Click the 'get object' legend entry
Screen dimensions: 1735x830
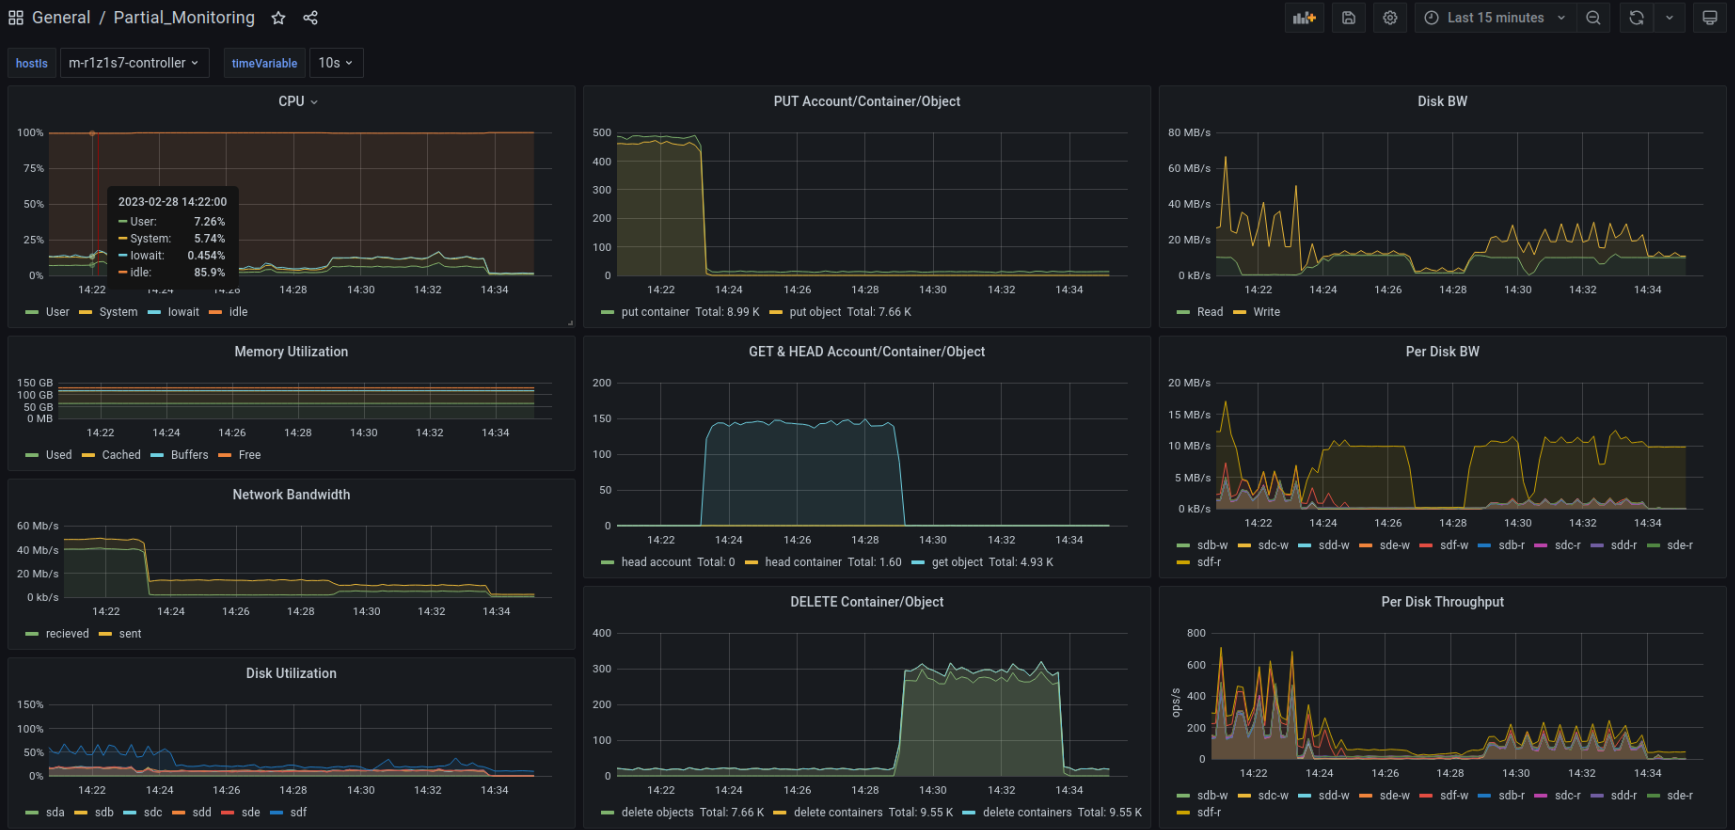tap(958, 562)
